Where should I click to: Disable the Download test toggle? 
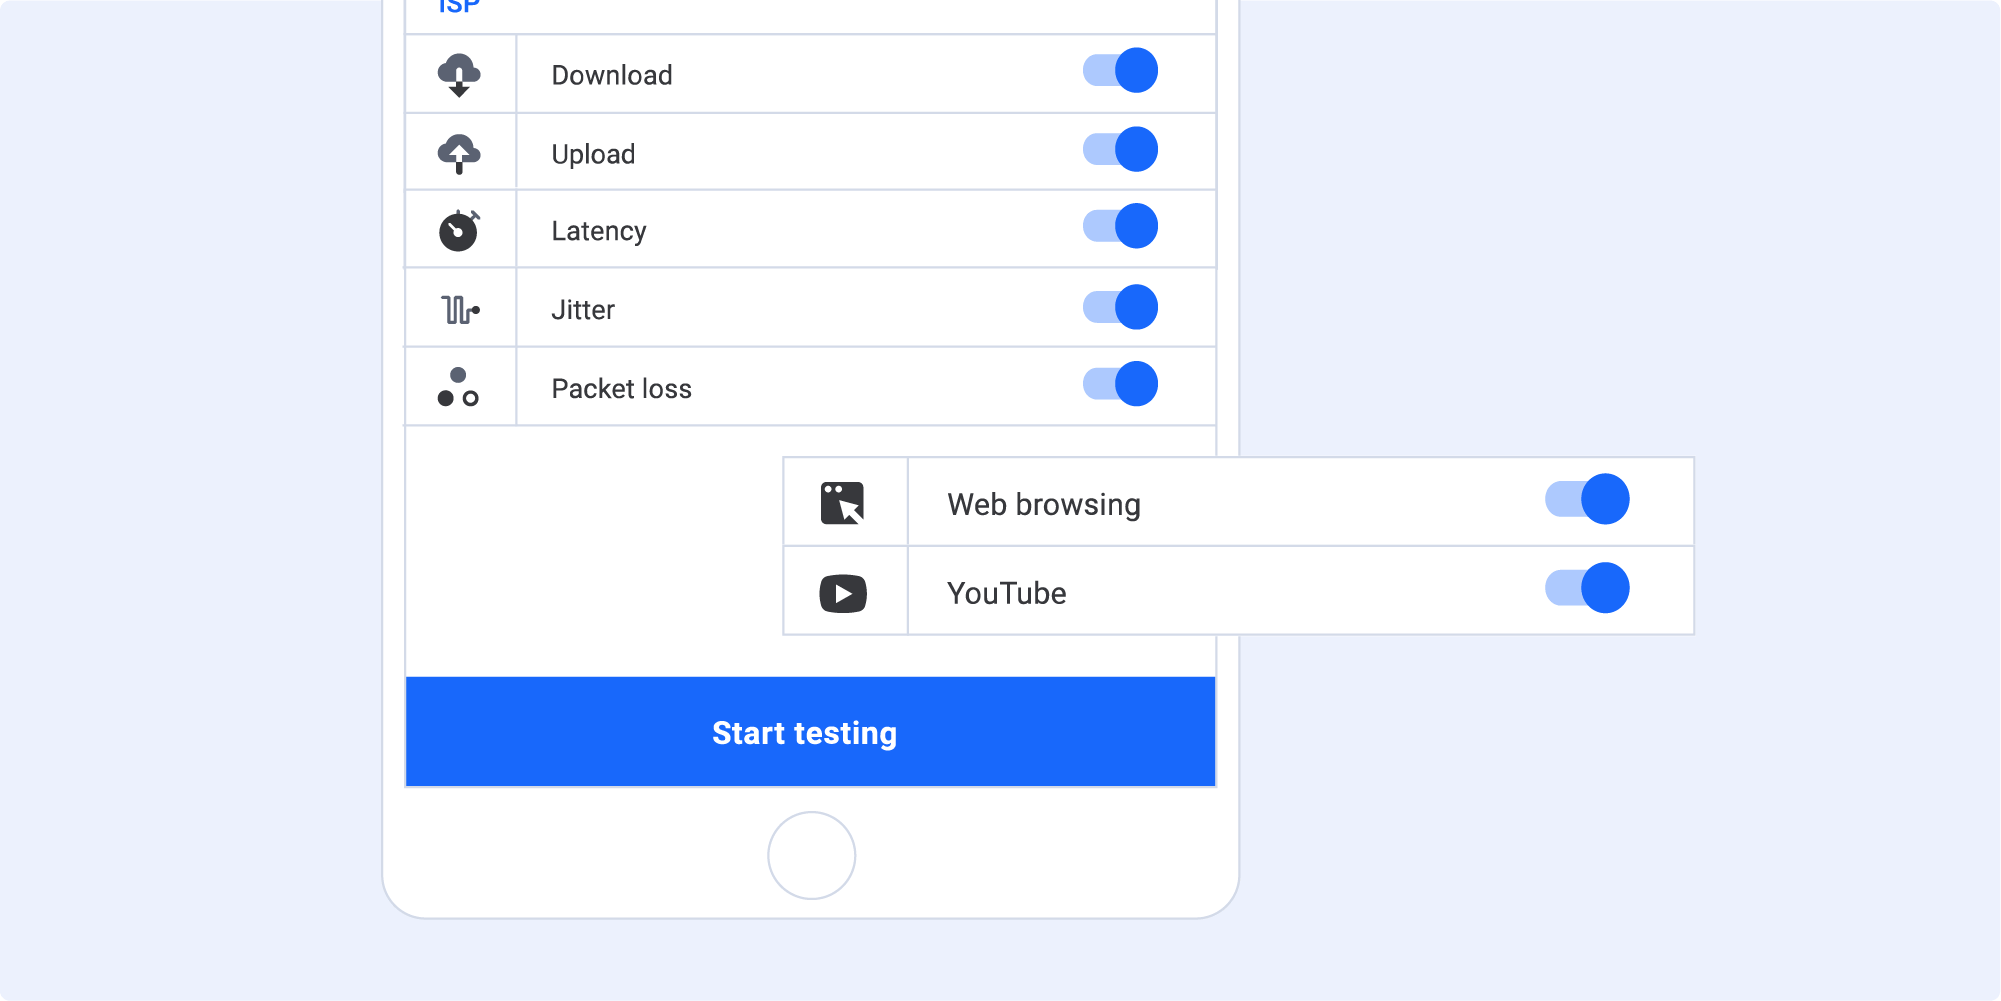tap(1121, 70)
